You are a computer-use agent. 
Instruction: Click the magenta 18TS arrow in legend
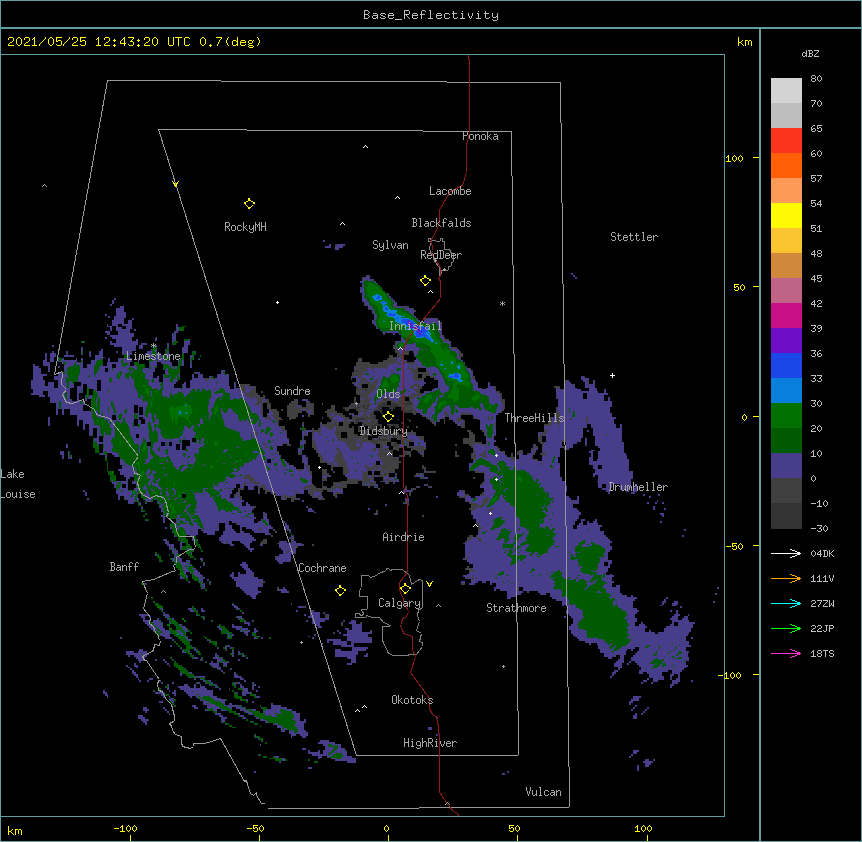786,653
